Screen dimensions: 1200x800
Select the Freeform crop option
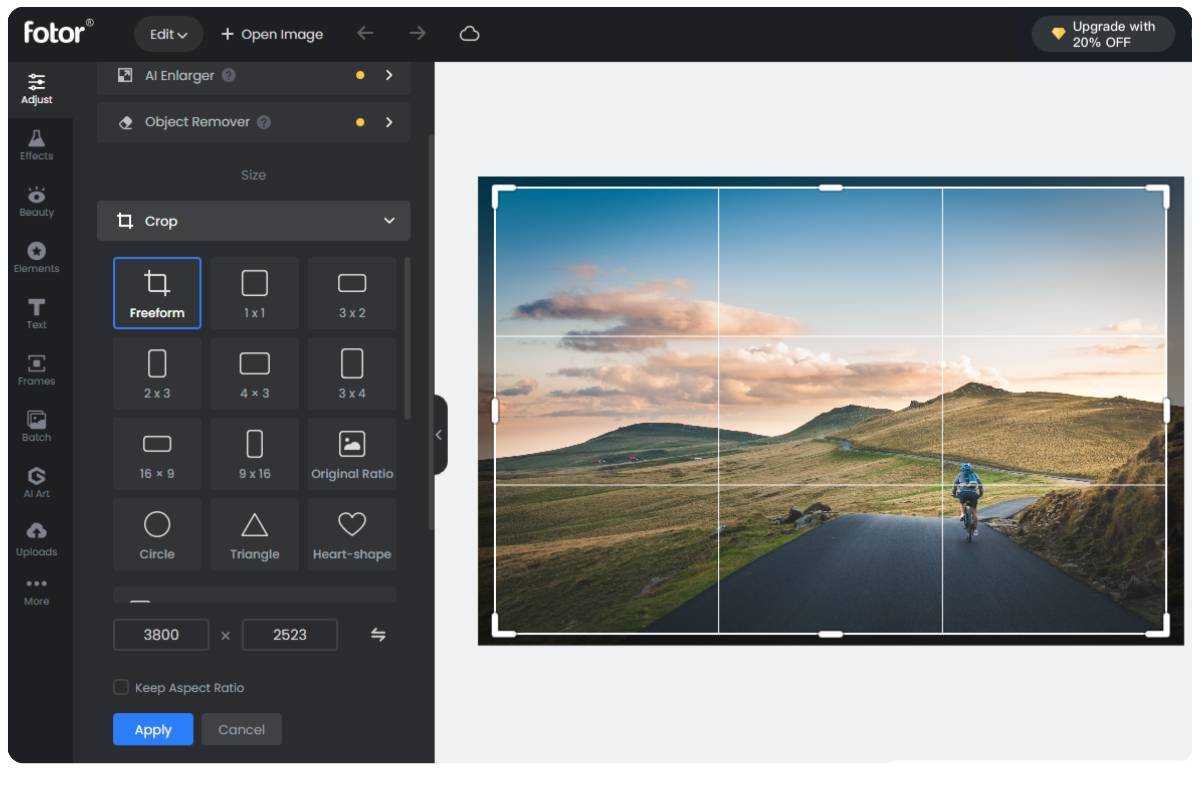coord(157,293)
